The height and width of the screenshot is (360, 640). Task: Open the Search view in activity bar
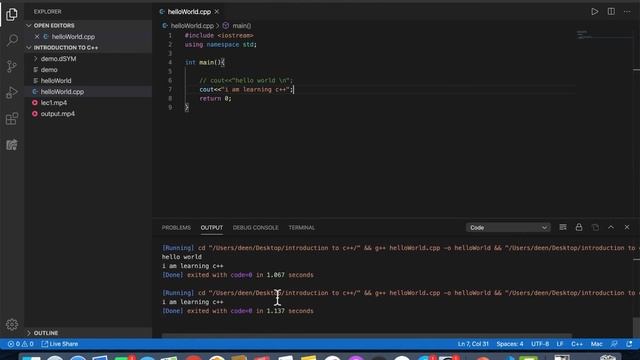12,40
